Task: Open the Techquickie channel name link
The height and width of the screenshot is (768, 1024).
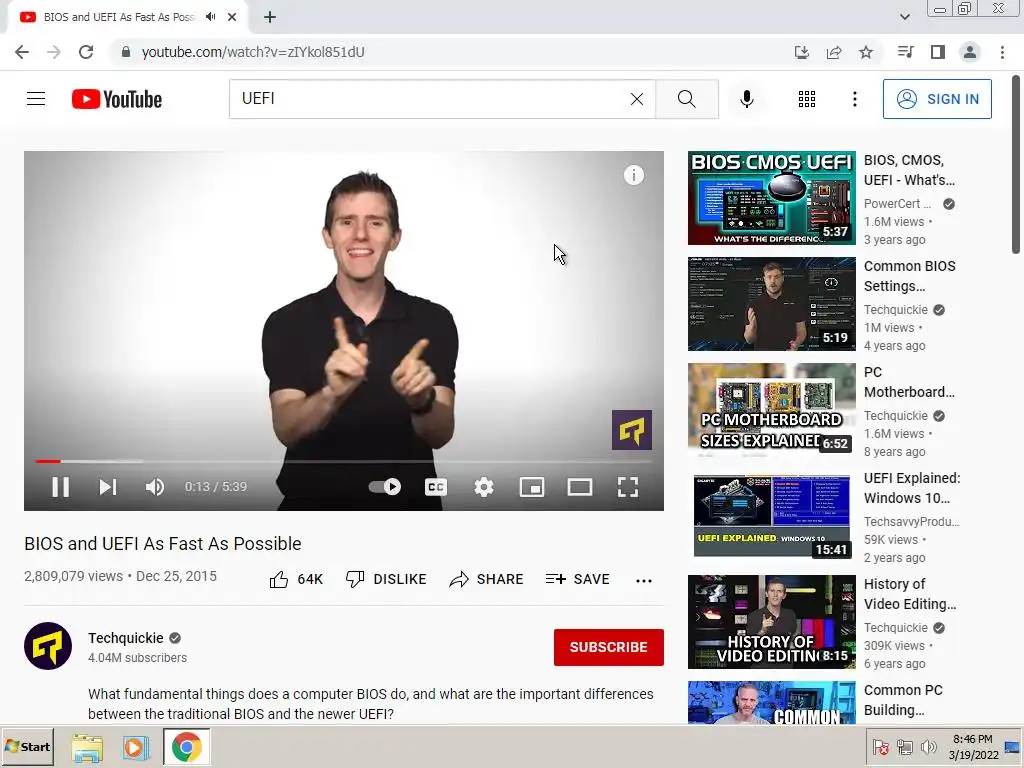Action: click(125, 638)
